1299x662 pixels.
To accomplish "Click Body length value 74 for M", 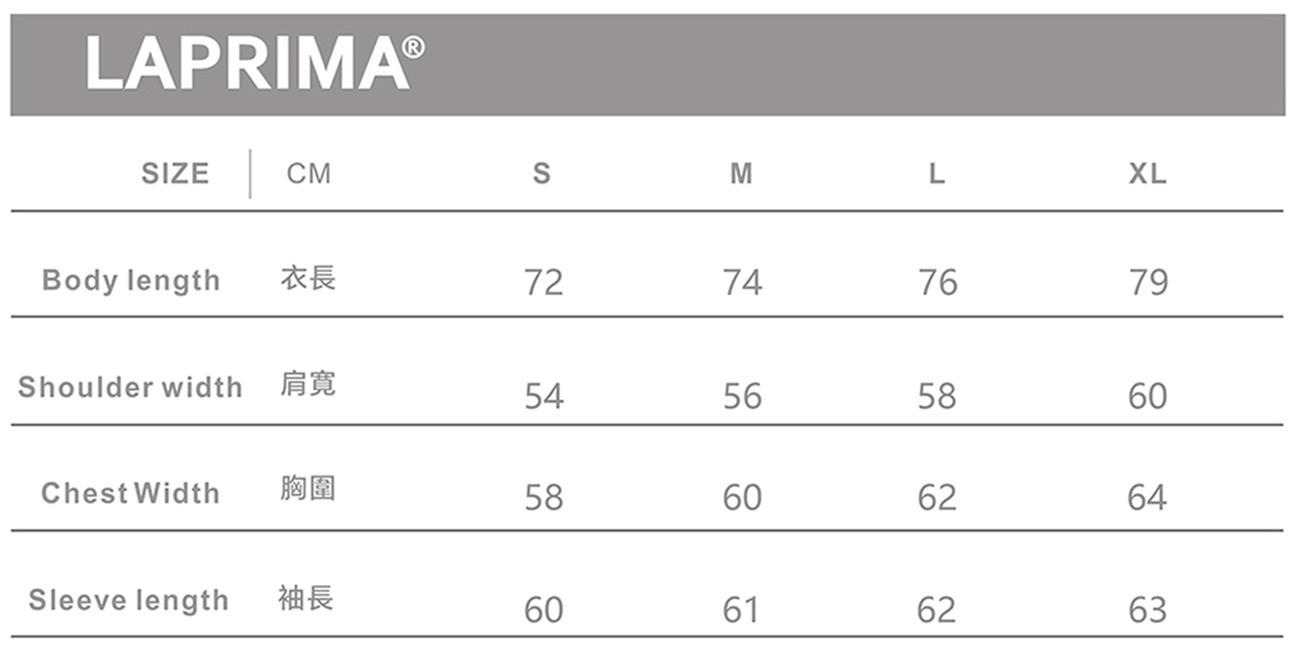I will point(742,283).
